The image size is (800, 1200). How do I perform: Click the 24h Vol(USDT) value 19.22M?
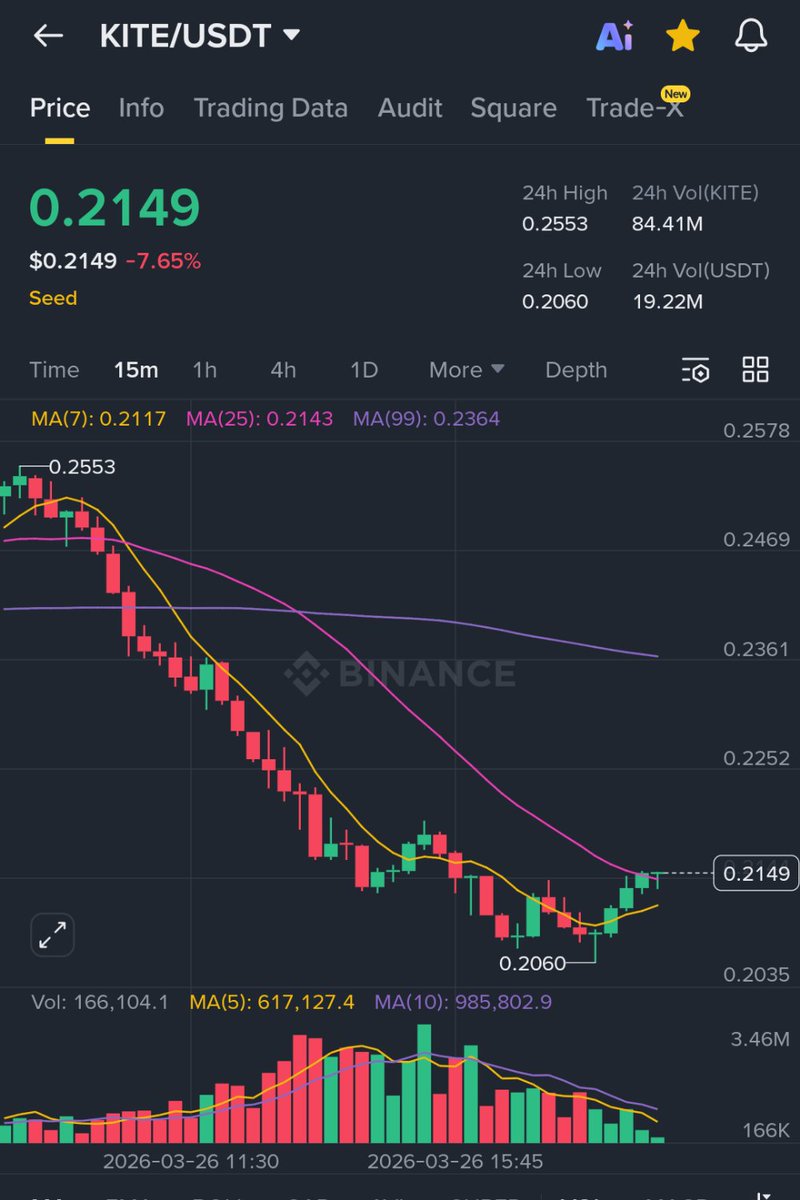[x=665, y=301]
